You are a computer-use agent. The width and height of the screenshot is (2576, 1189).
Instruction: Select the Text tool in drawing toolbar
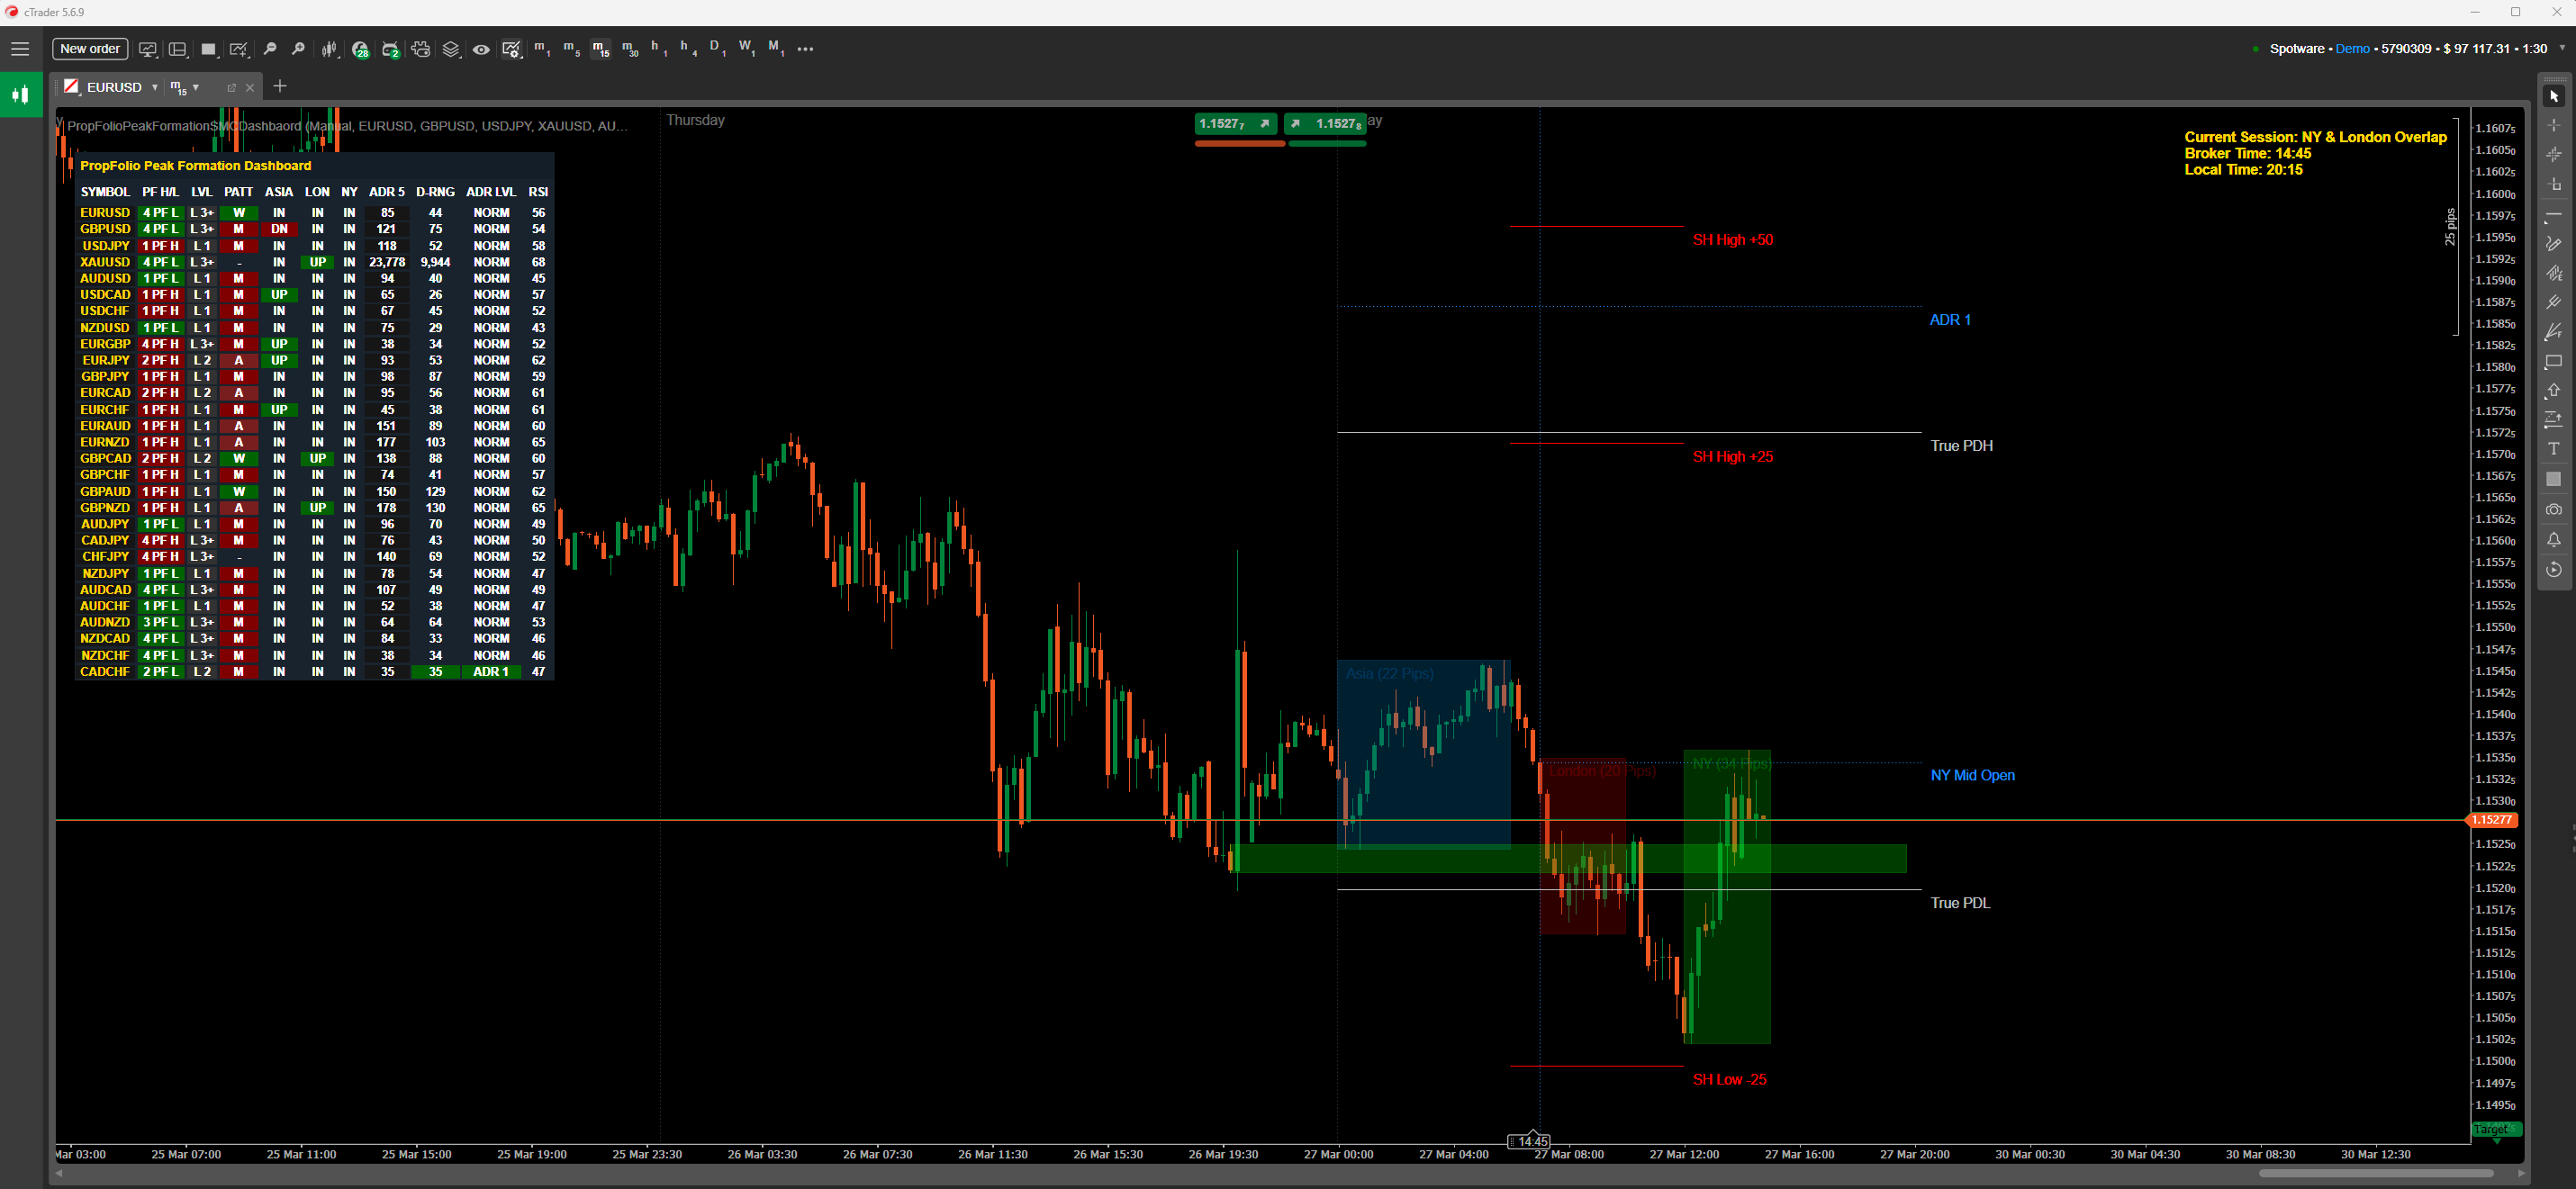(x=2553, y=449)
